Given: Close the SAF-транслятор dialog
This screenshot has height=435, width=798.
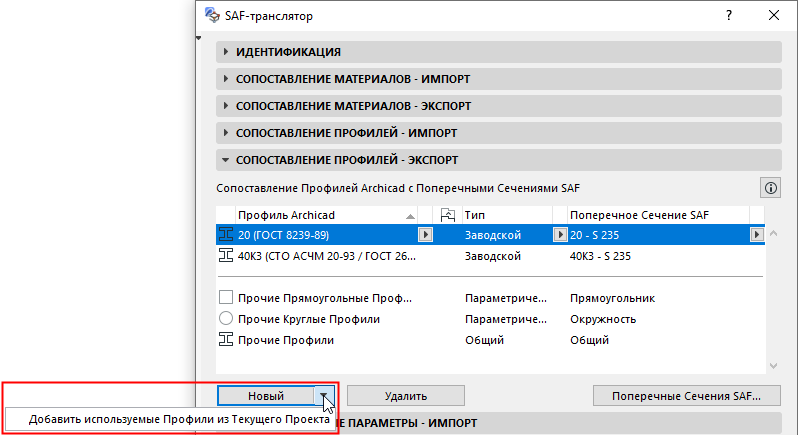Looking at the screenshot, I should [x=774, y=15].
